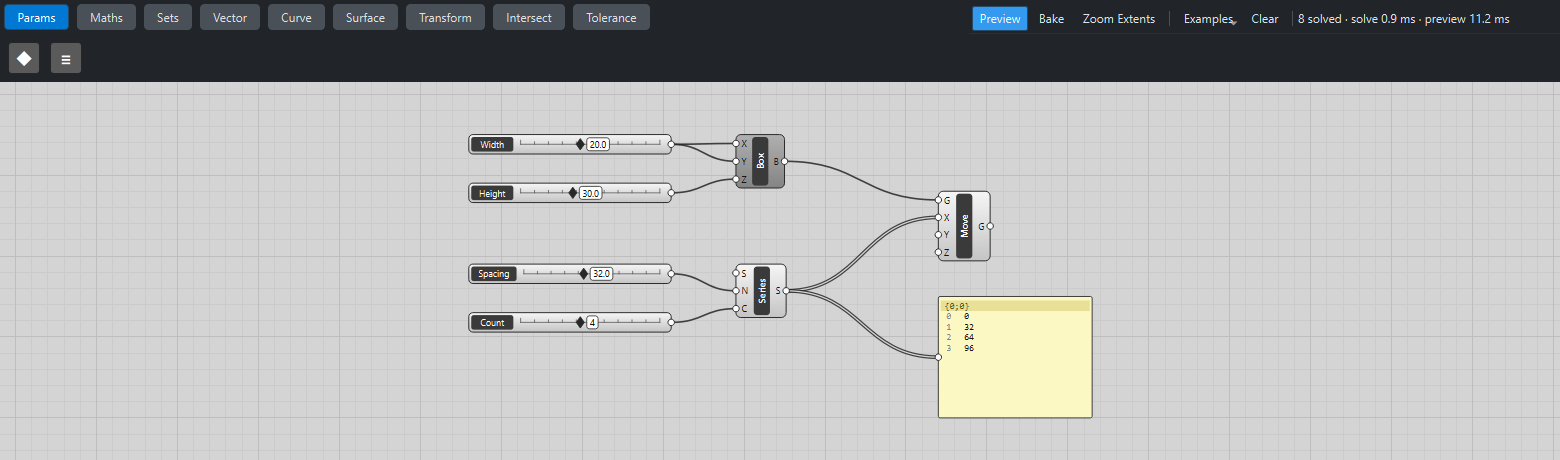Screen dimensions: 1560x460
Task: Click the Series component's N input port
Action: pyautogui.click(x=736, y=291)
